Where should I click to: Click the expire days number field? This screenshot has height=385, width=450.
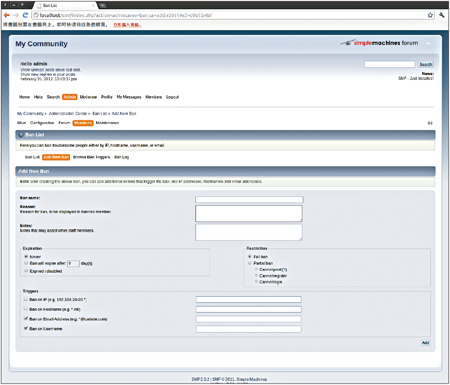tap(73, 263)
